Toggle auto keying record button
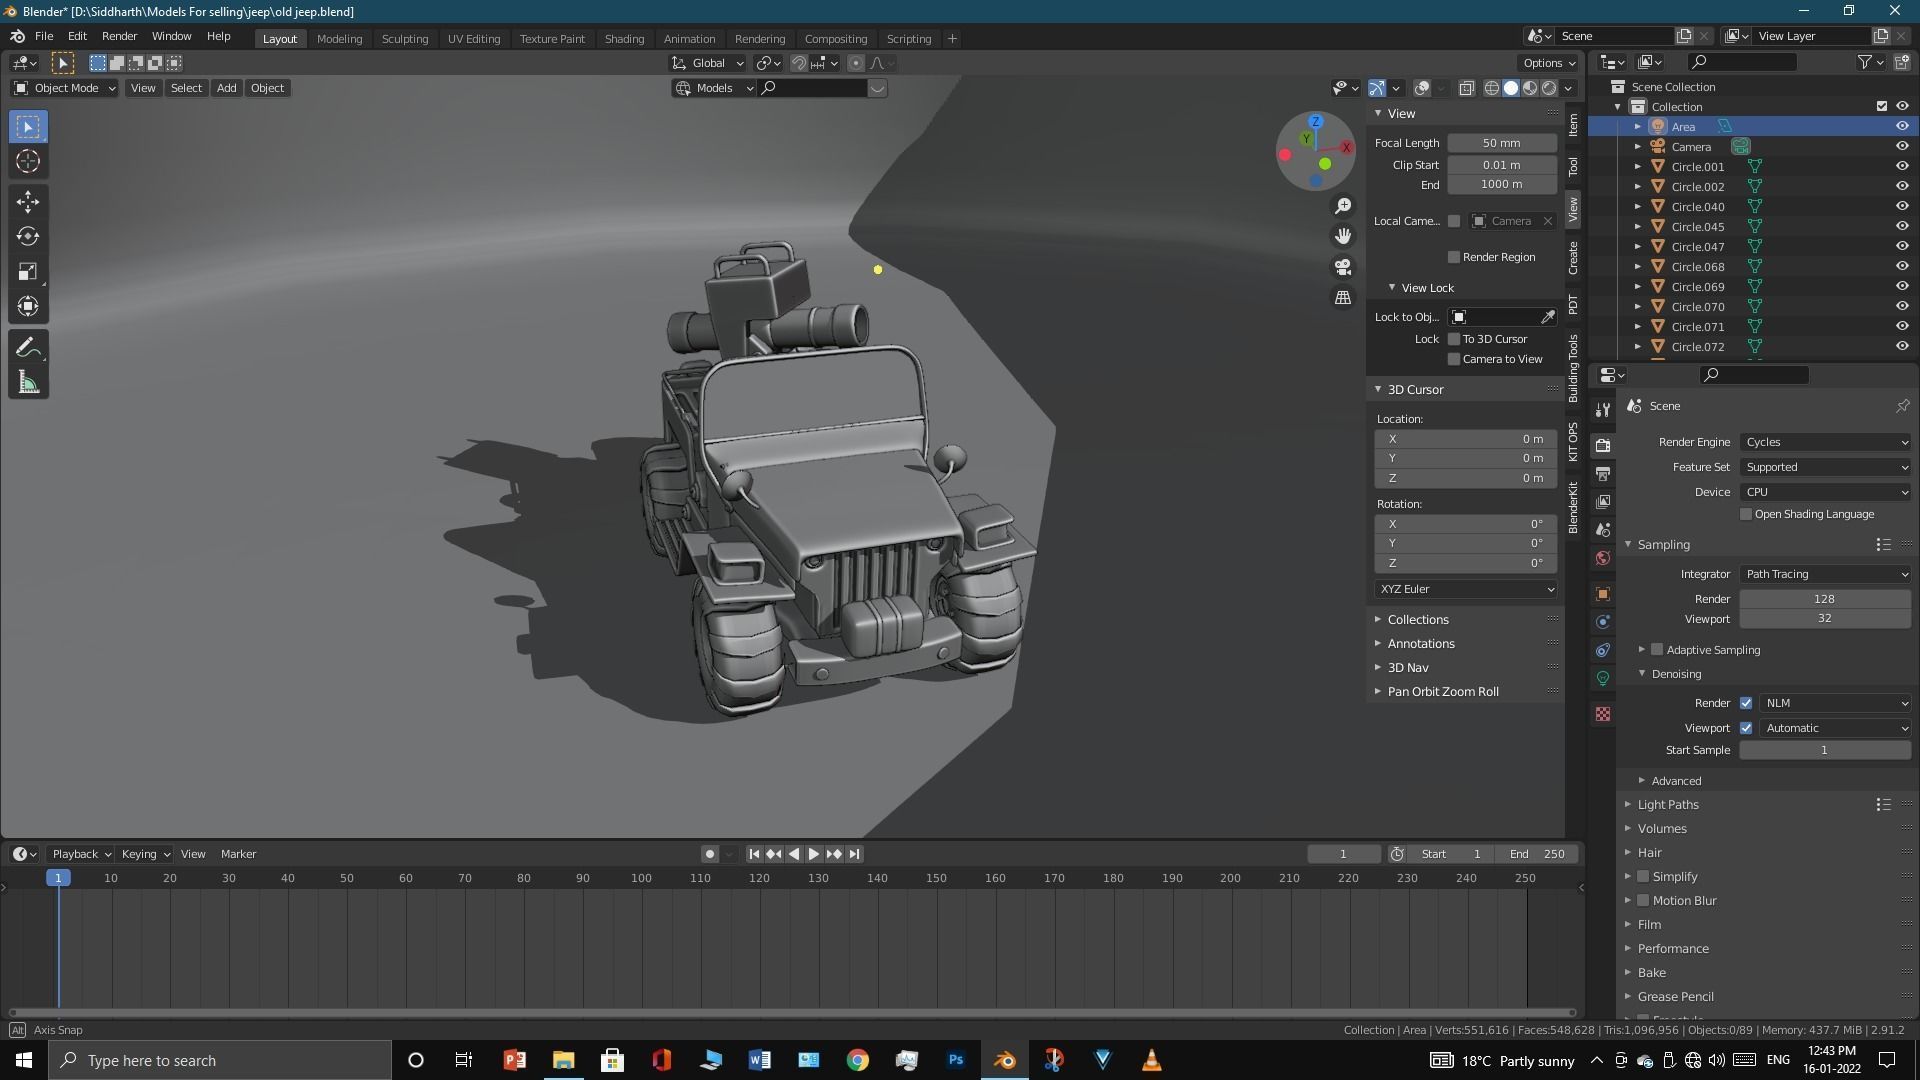 point(710,854)
